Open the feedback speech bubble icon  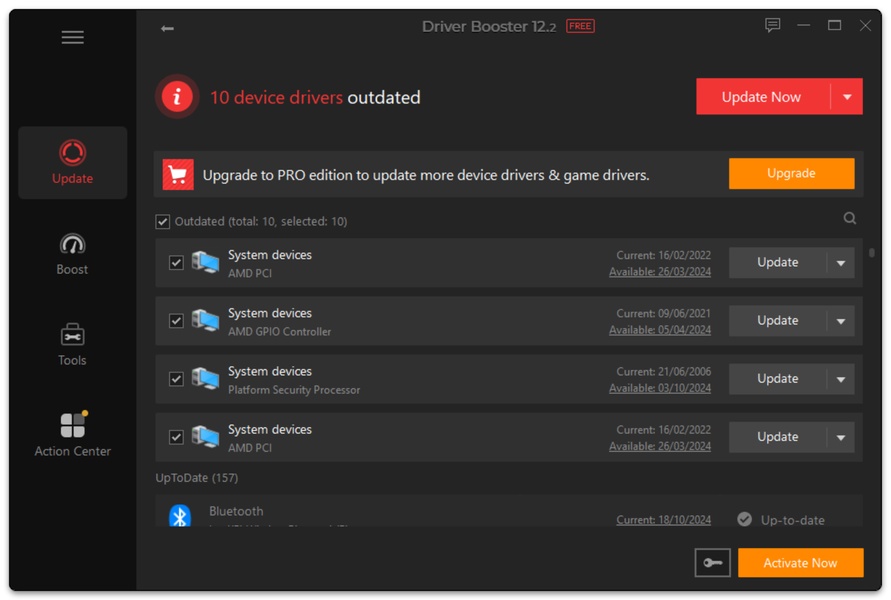772,26
